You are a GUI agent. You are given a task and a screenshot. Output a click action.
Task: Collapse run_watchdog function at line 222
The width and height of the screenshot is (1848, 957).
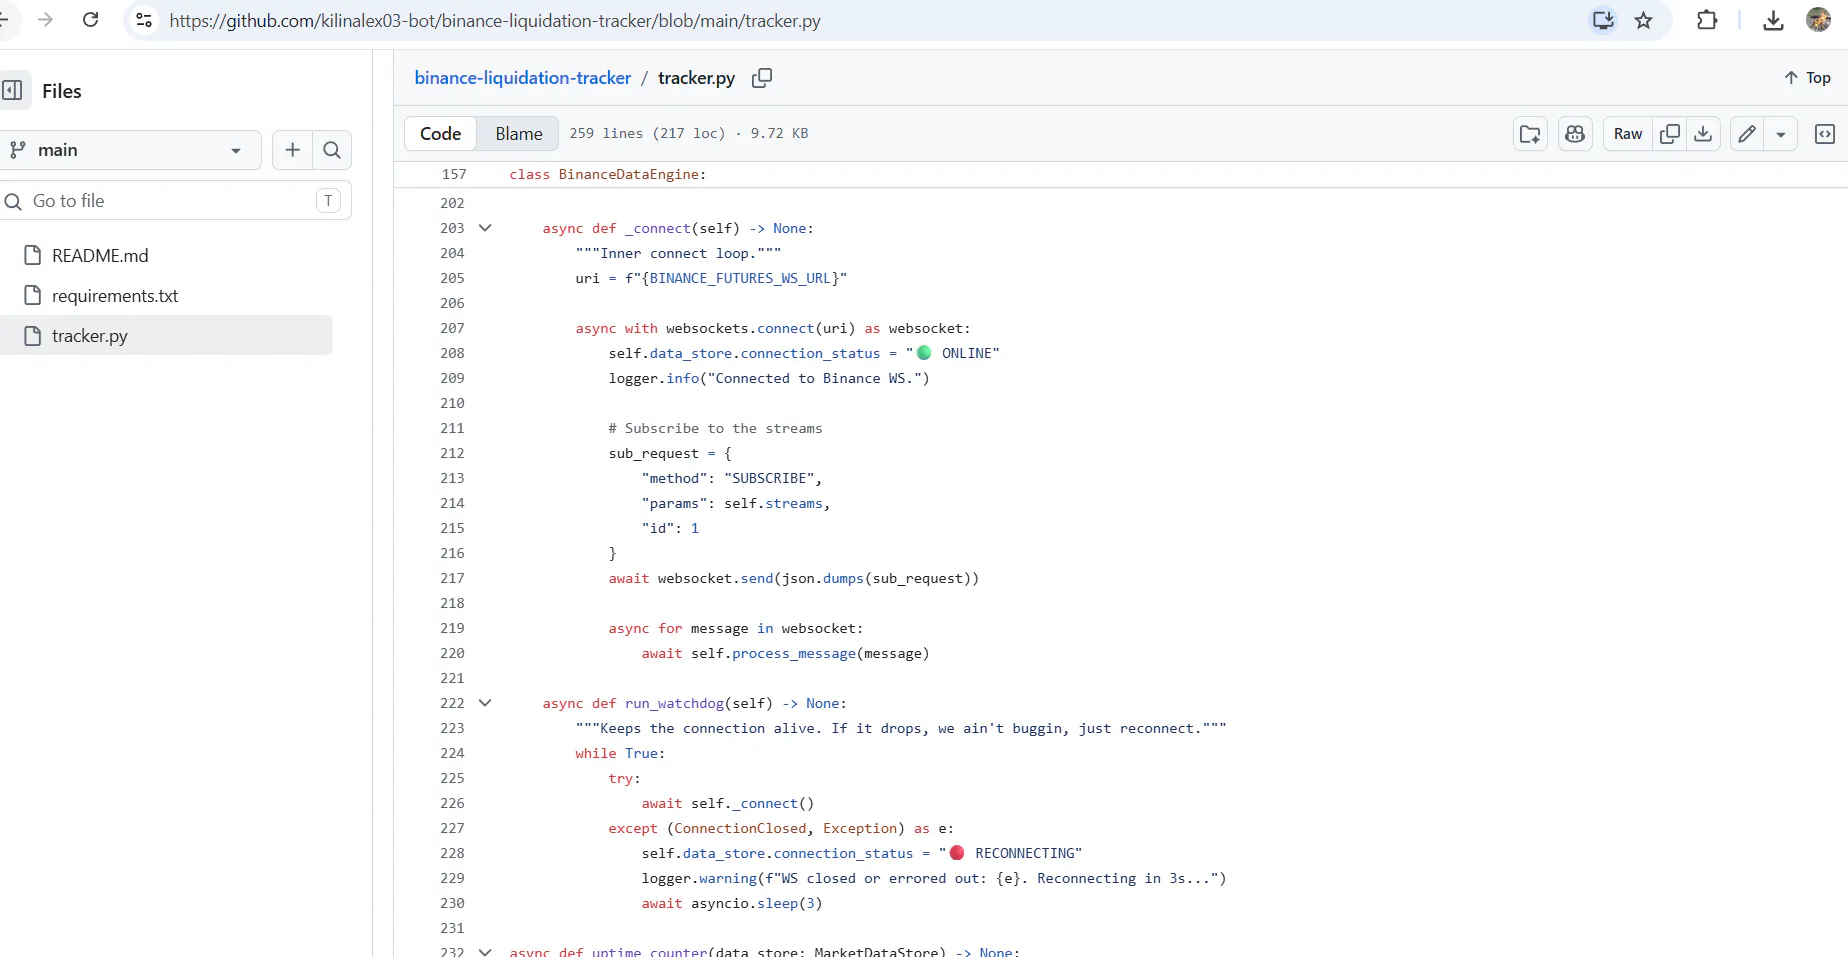[485, 703]
